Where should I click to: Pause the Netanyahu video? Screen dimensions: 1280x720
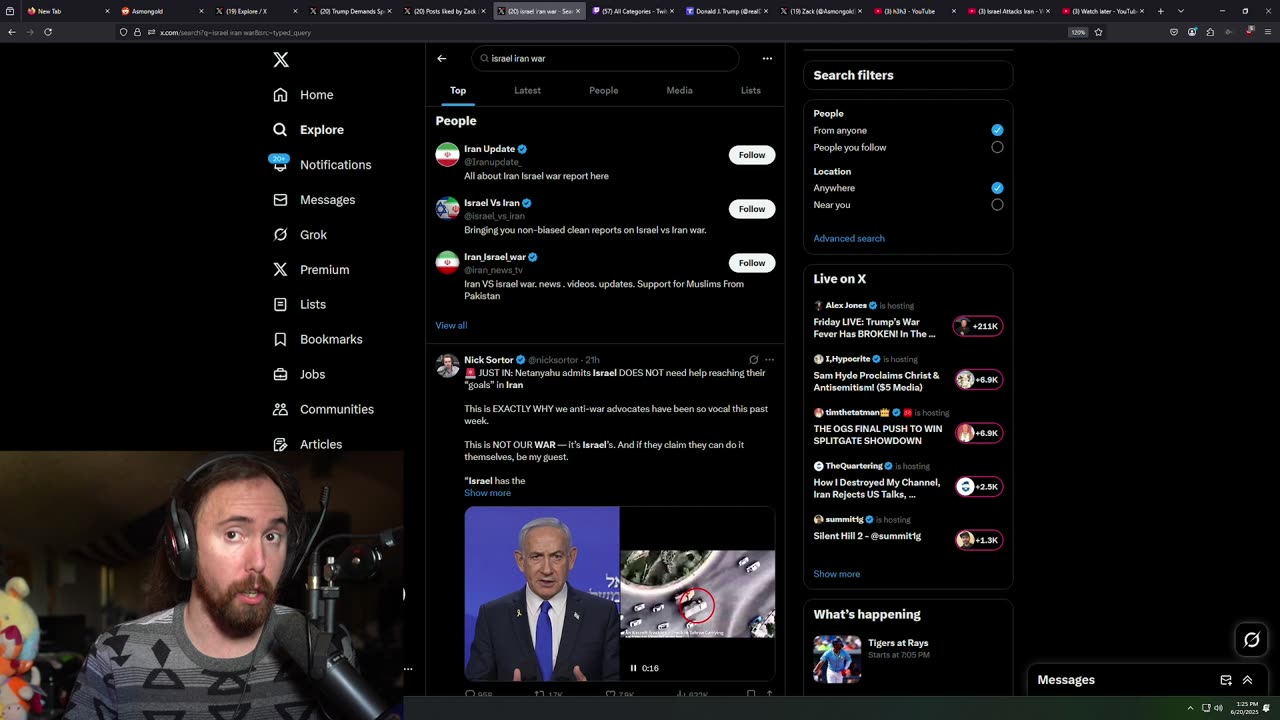pos(633,668)
